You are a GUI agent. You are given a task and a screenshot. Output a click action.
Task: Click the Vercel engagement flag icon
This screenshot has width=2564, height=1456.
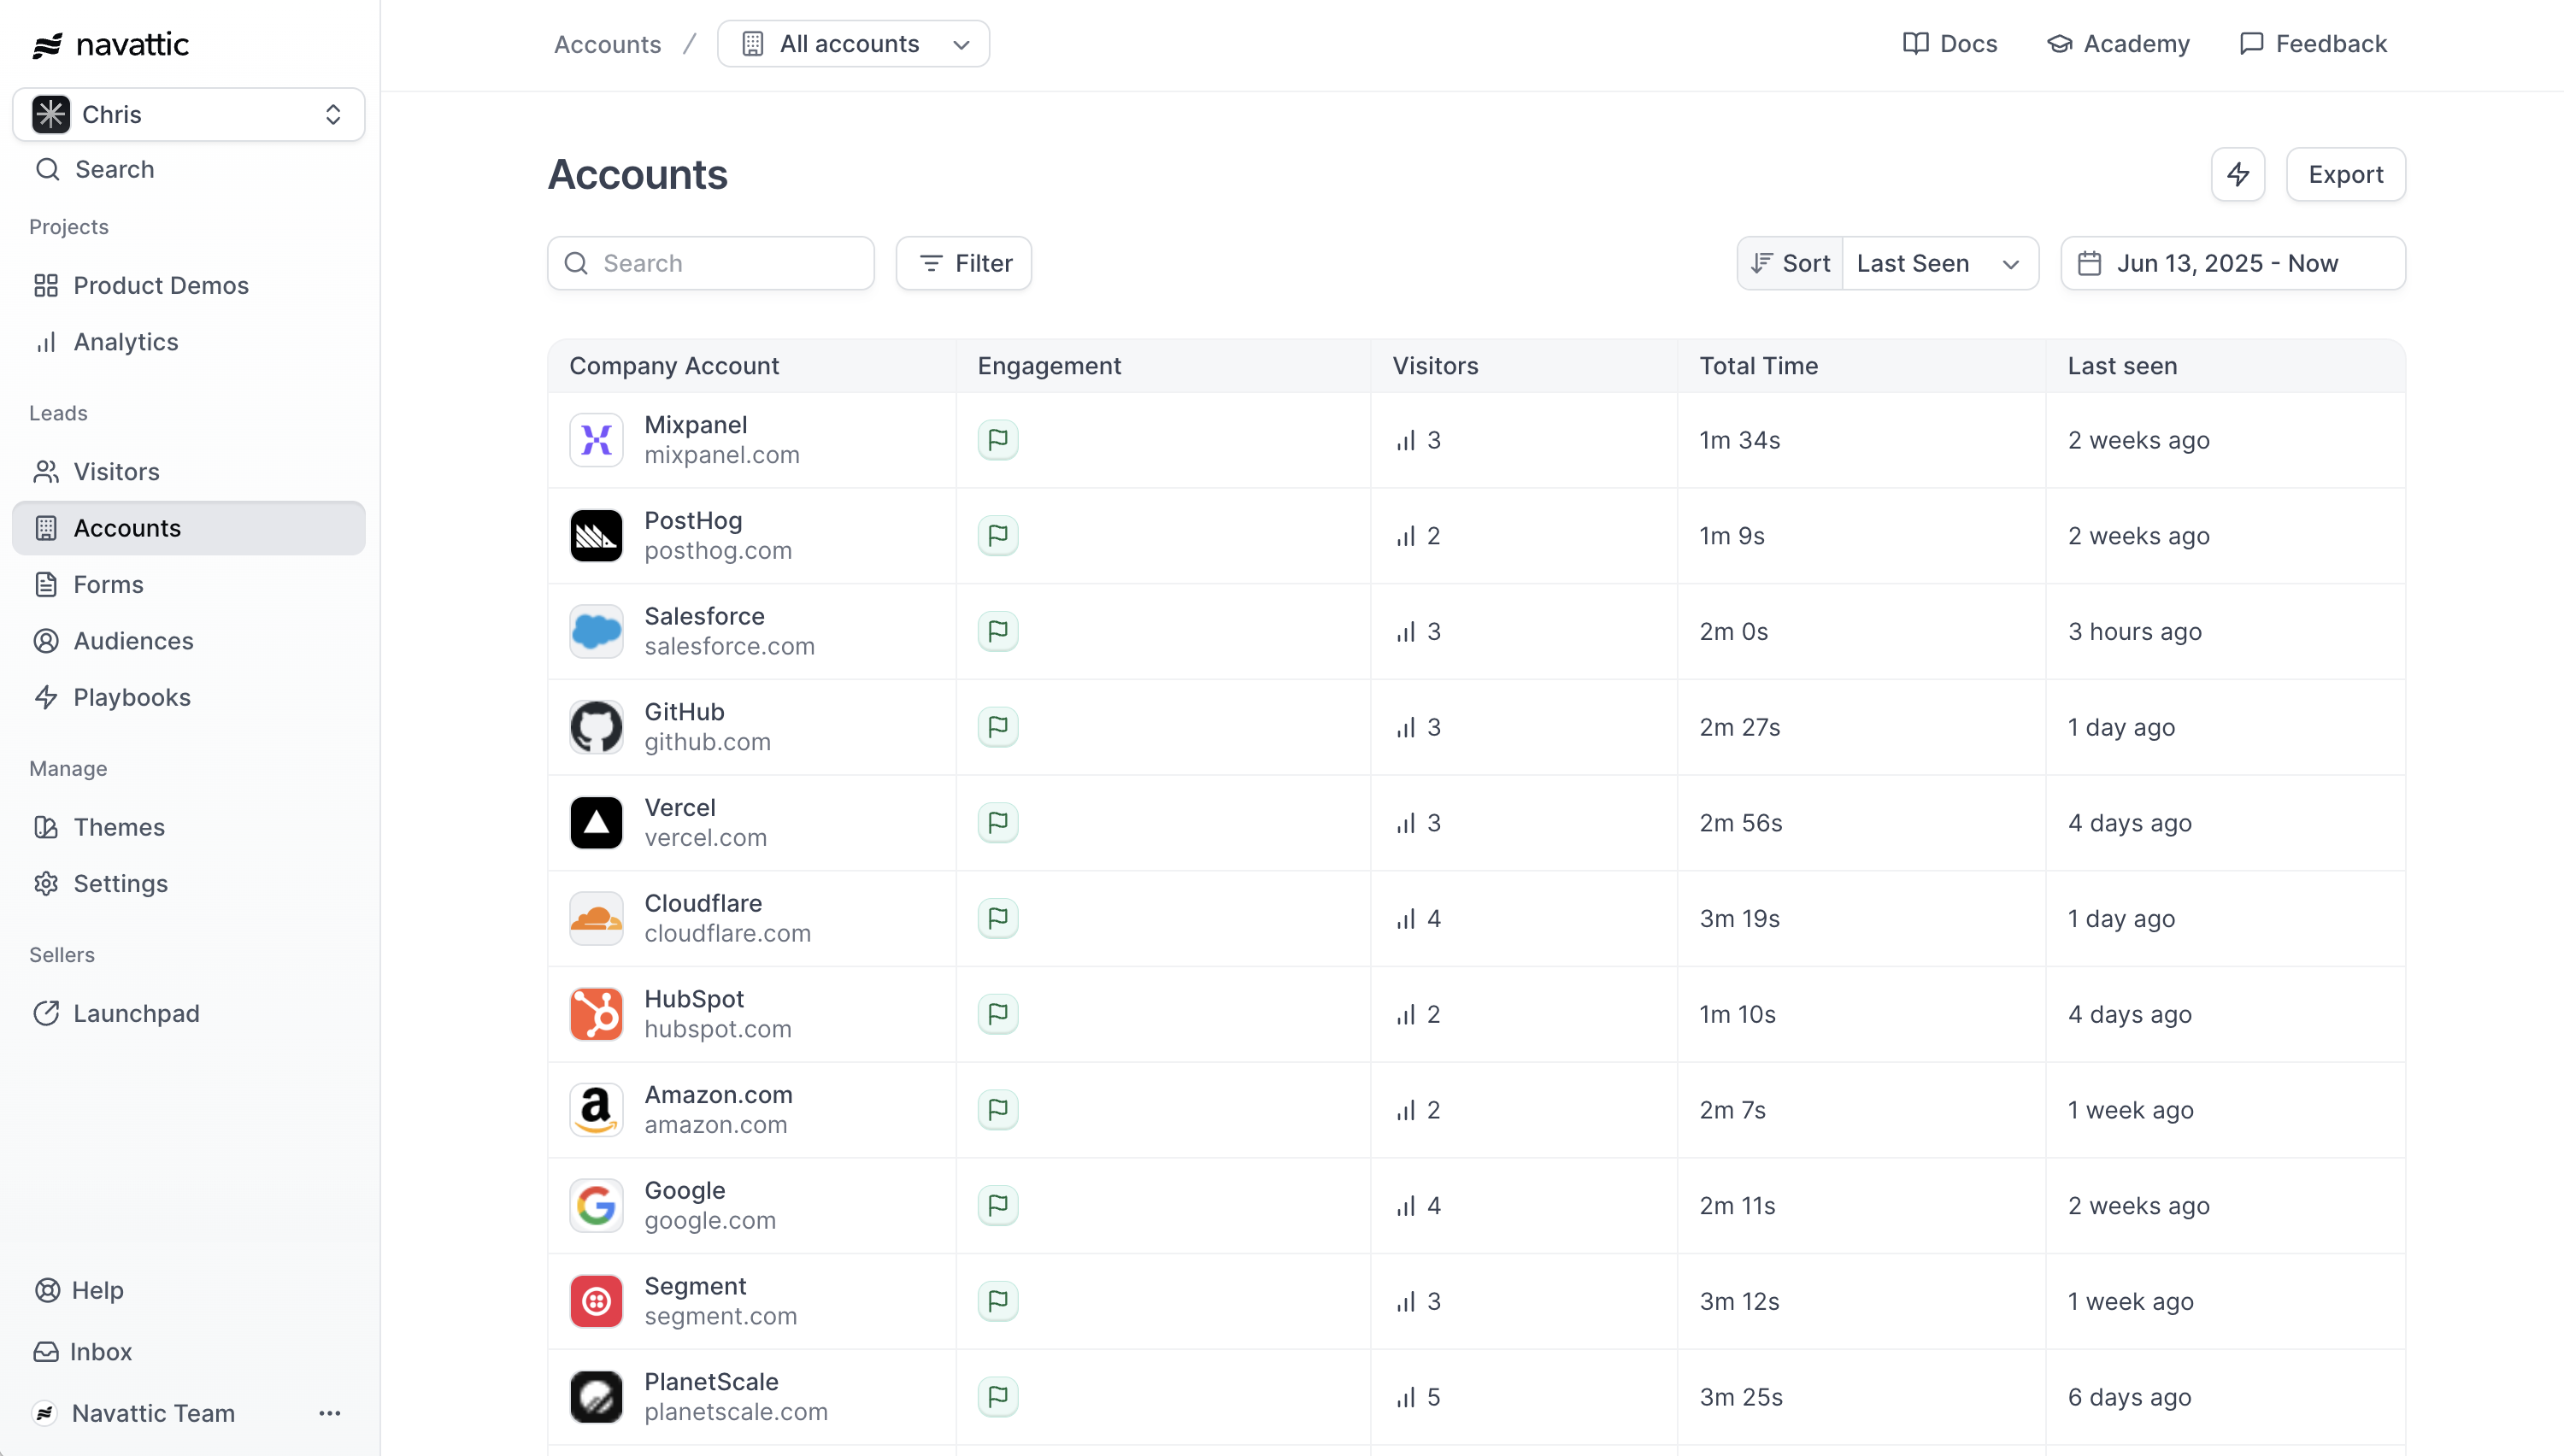pyautogui.click(x=997, y=823)
